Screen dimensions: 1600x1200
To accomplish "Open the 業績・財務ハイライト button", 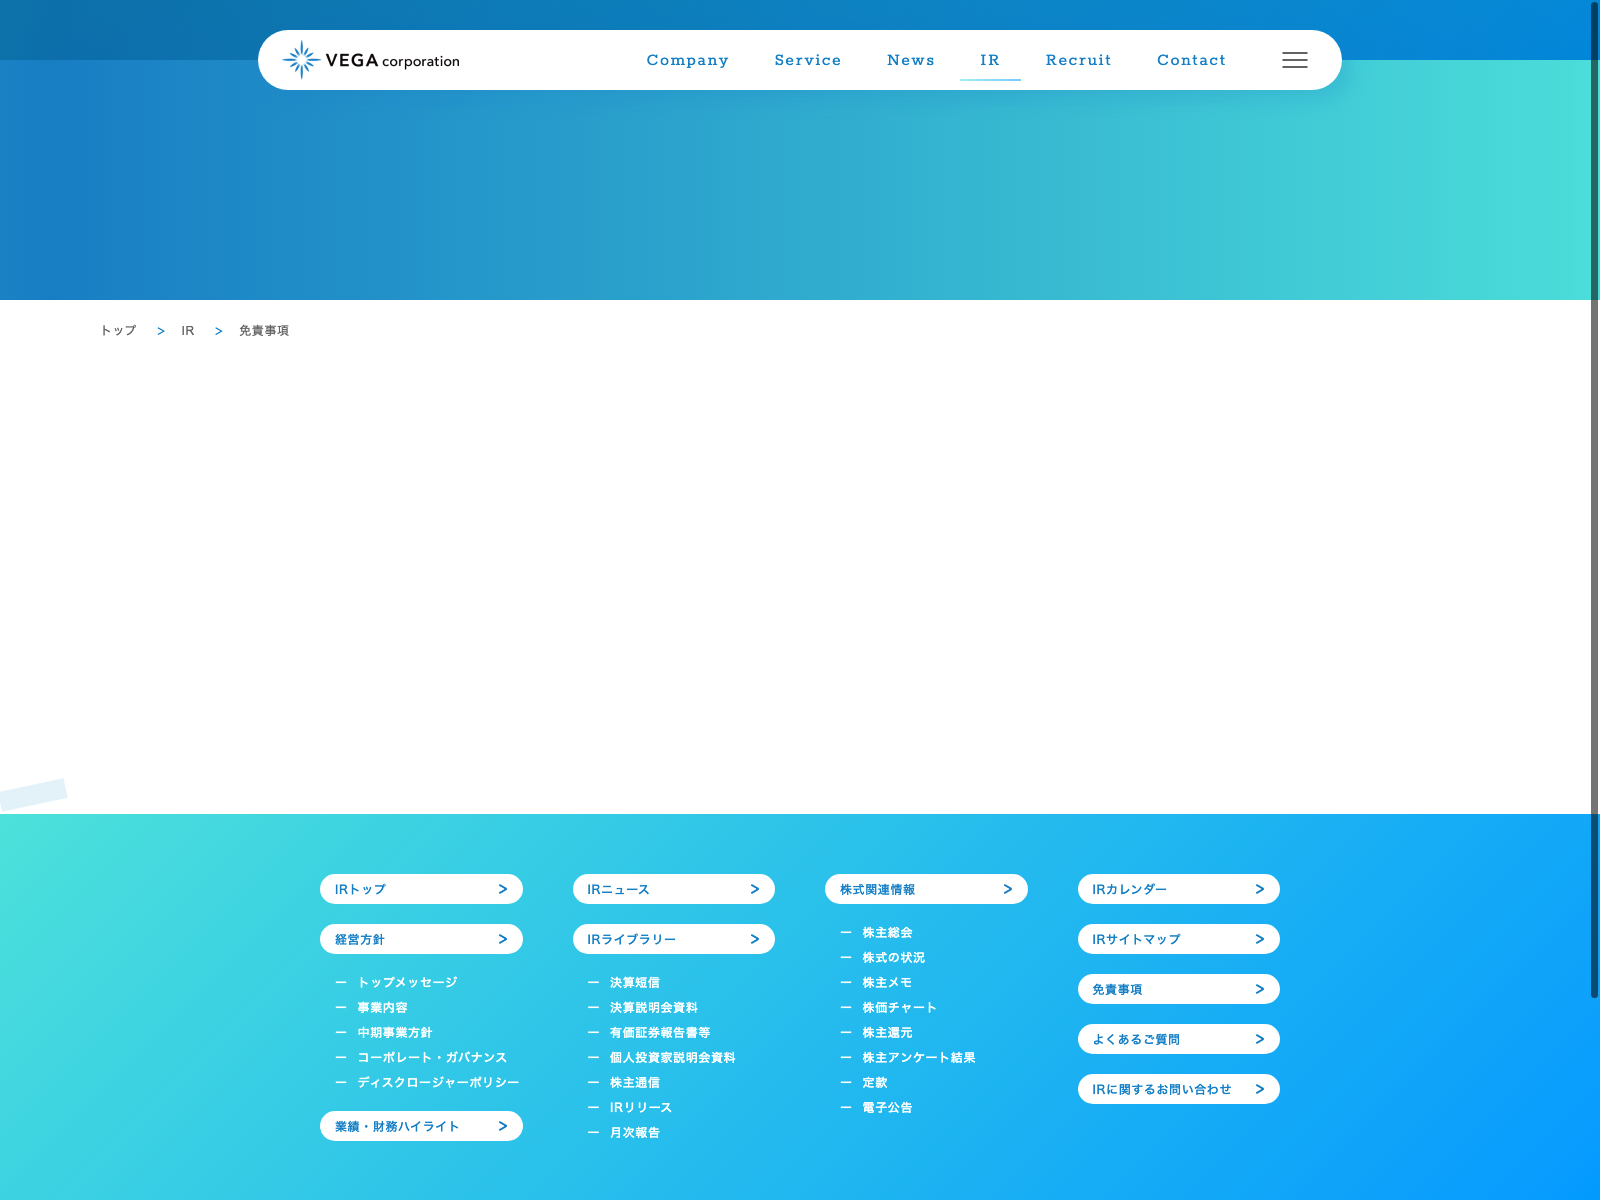I will [420, 1126].
